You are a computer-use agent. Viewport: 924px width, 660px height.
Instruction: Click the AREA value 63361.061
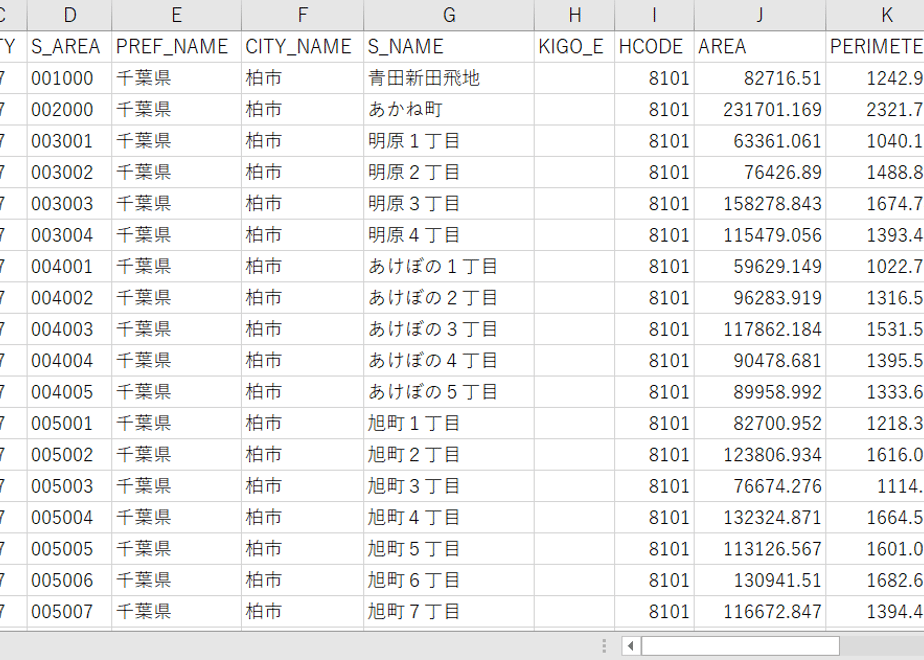tap(760, 141)
